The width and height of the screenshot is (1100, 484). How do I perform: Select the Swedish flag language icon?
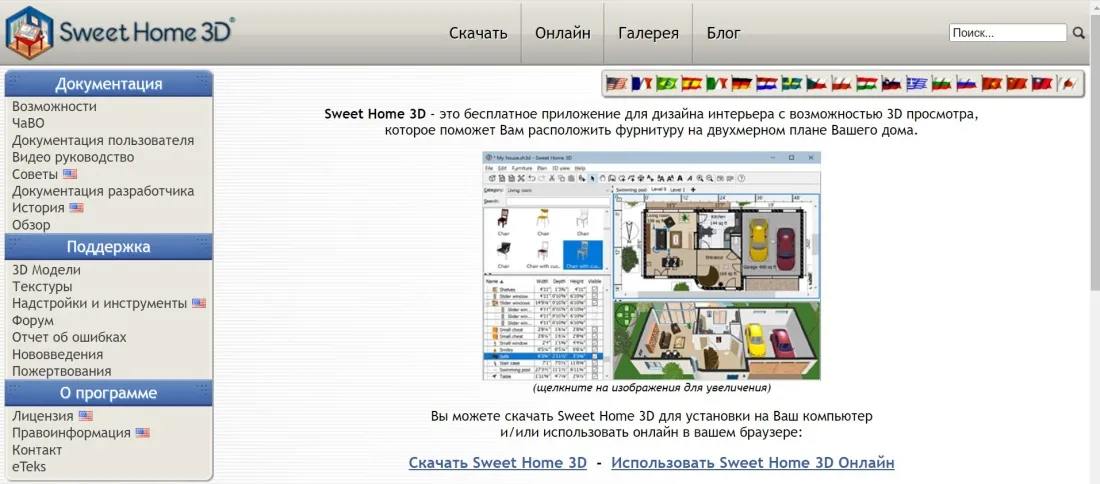tap(792, 83)
